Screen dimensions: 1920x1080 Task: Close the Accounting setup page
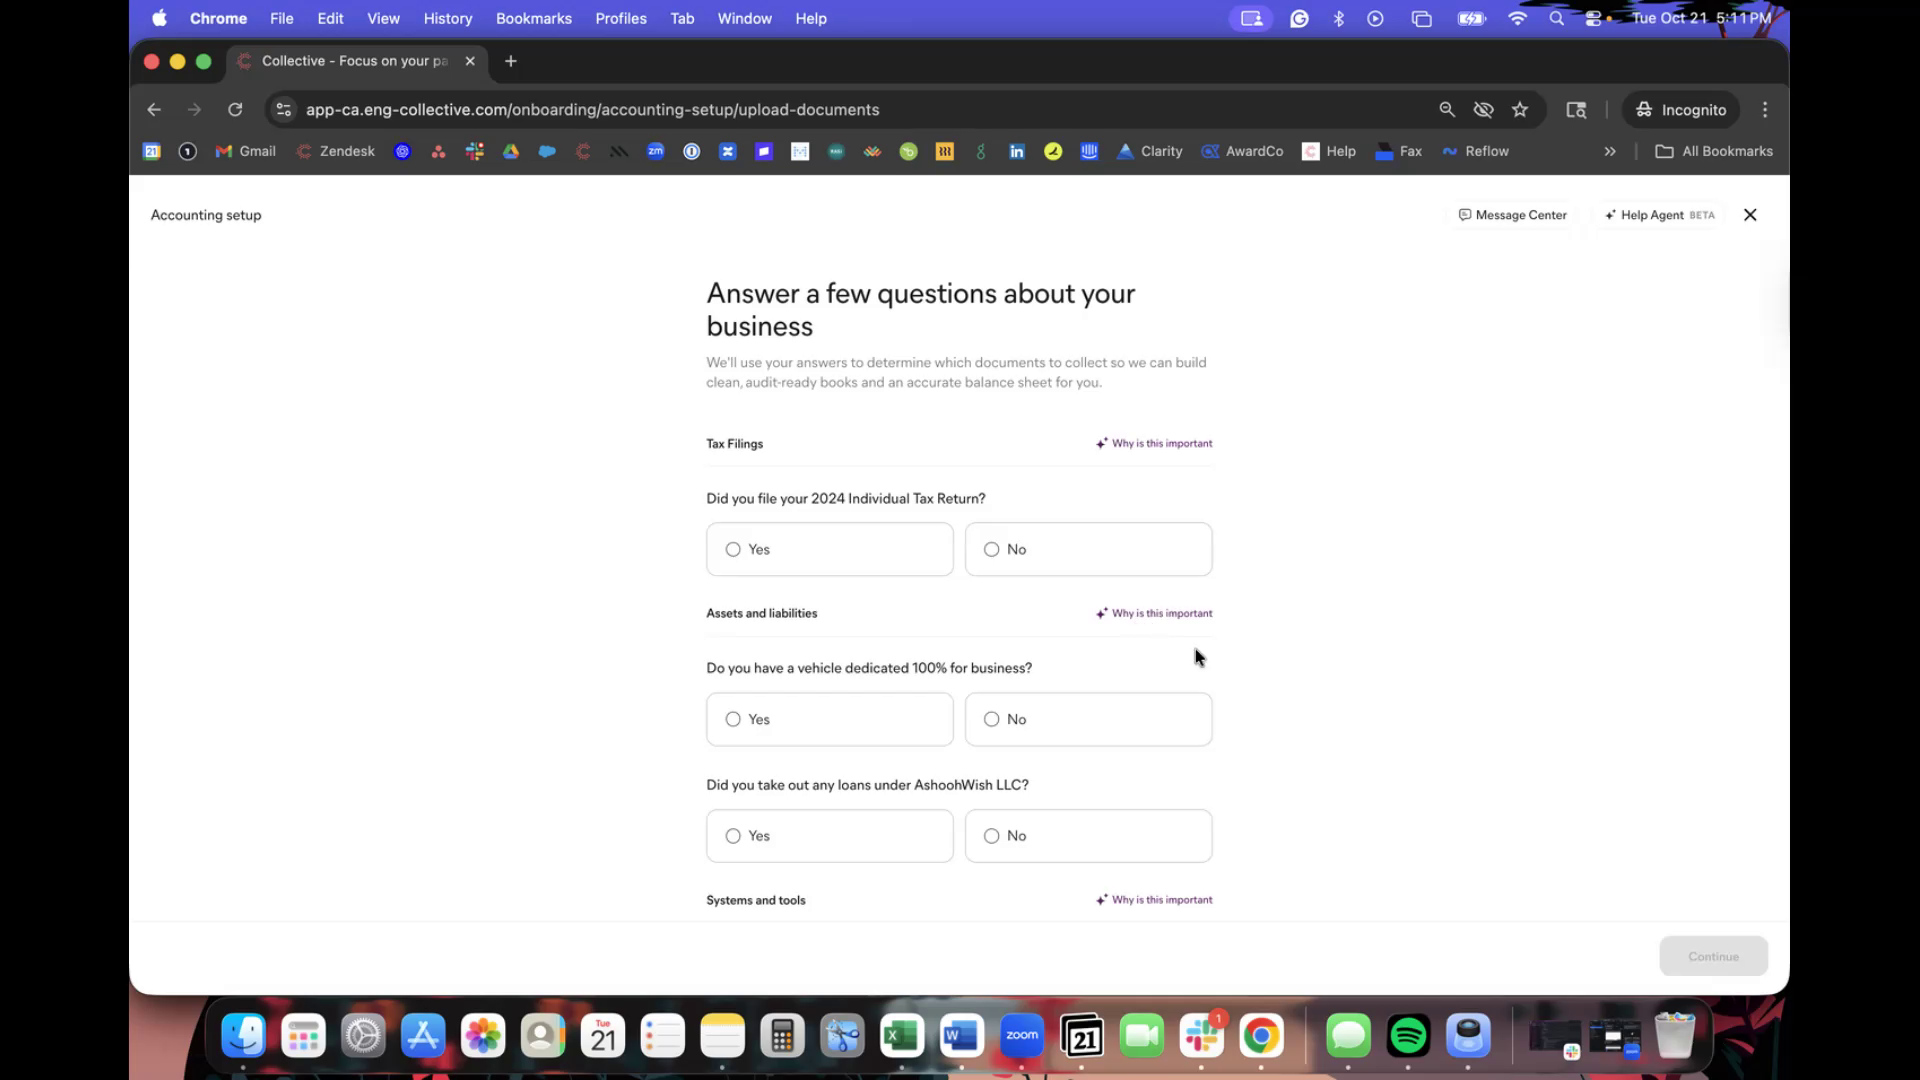pos(1750,215)
